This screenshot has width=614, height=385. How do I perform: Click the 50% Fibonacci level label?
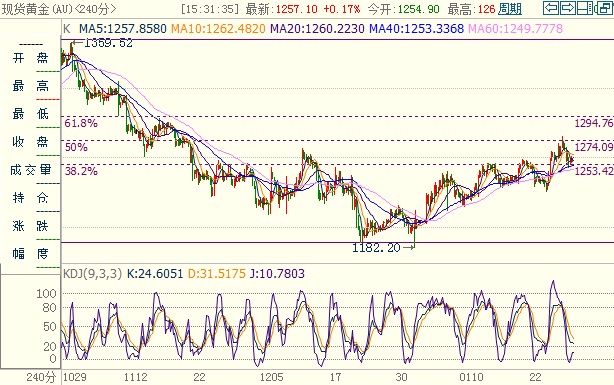[76, 147]
